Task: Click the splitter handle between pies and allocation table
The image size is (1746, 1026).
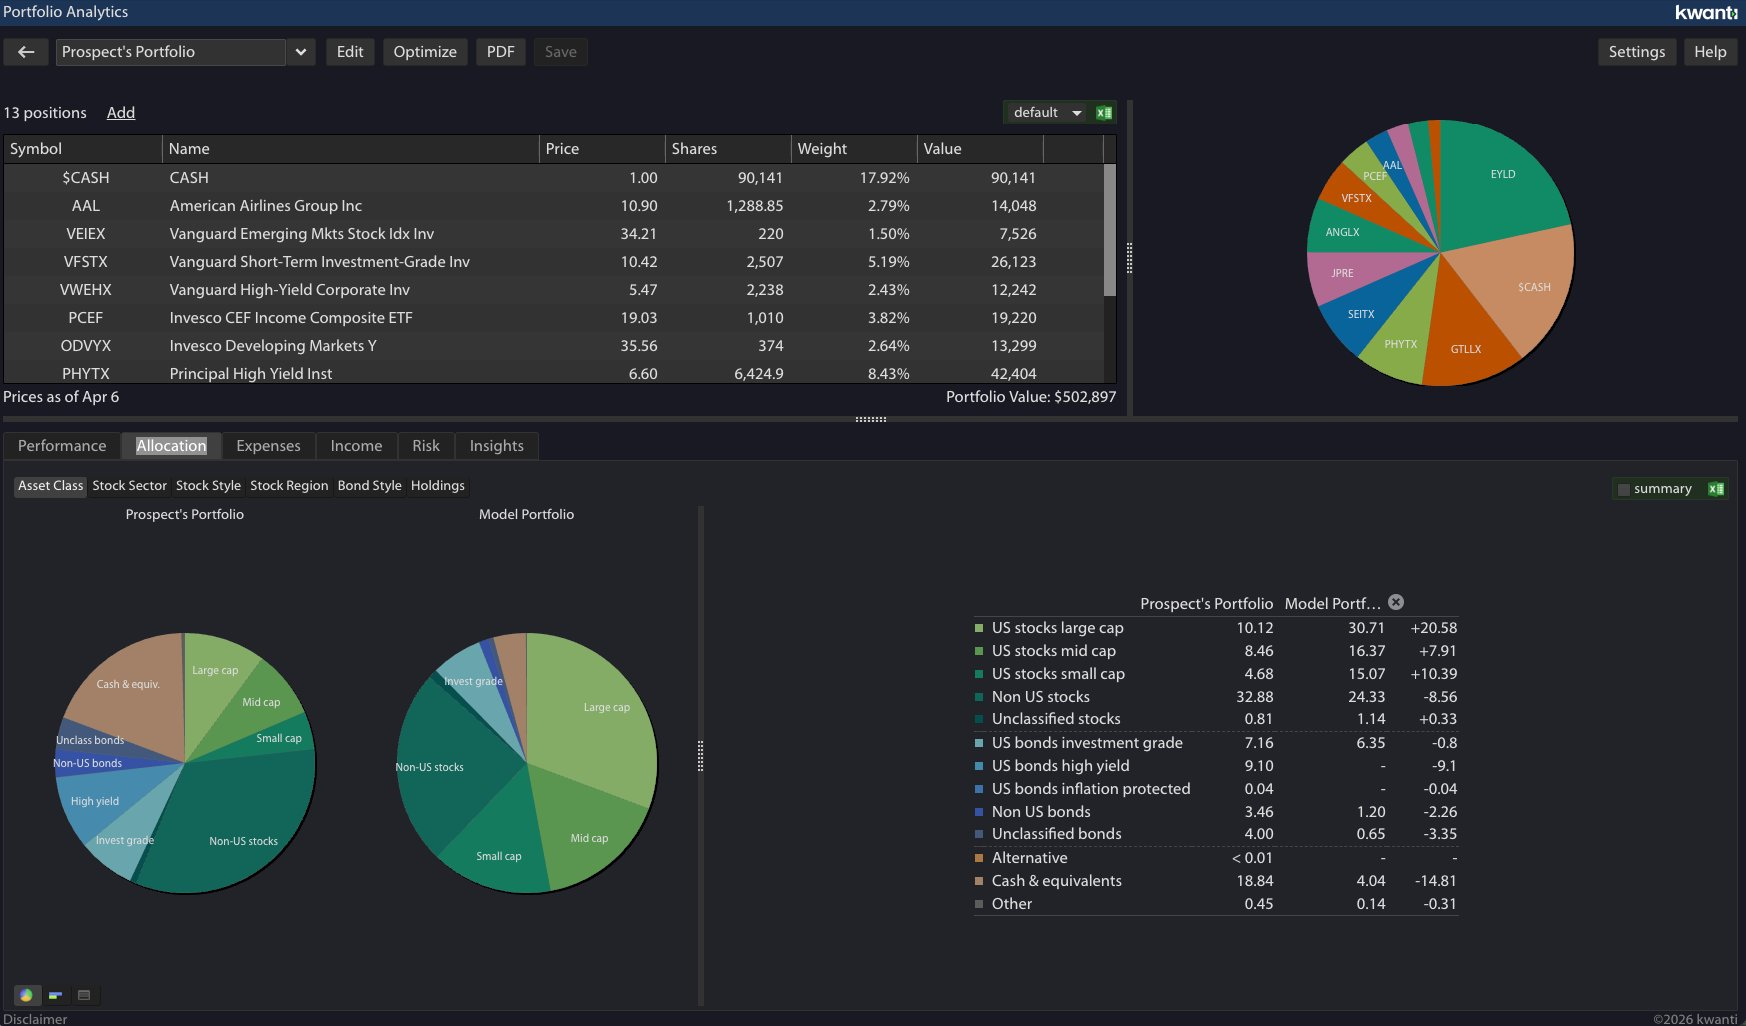Action: pos(700,756)
